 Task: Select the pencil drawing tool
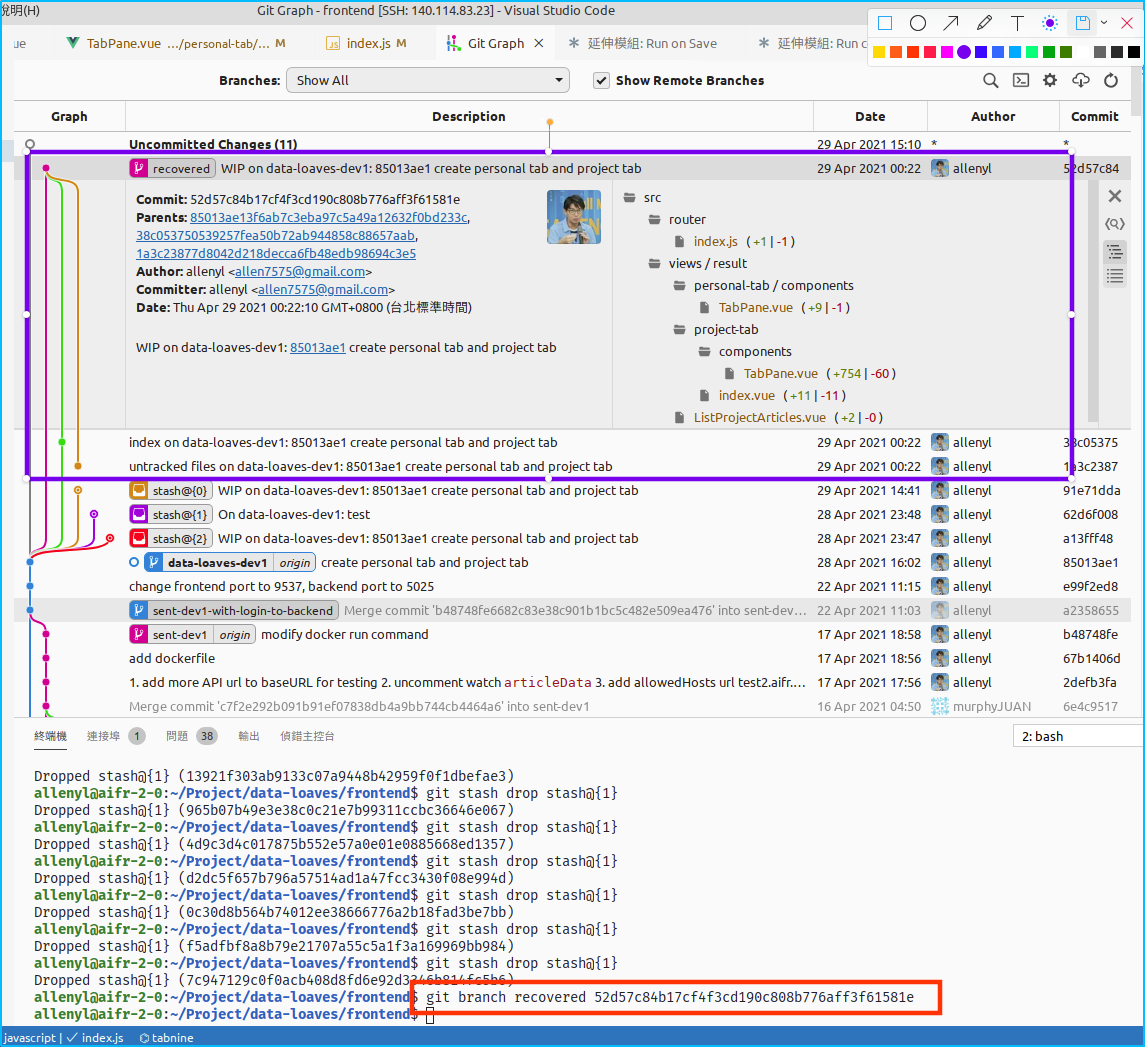[x=984, y=23]
